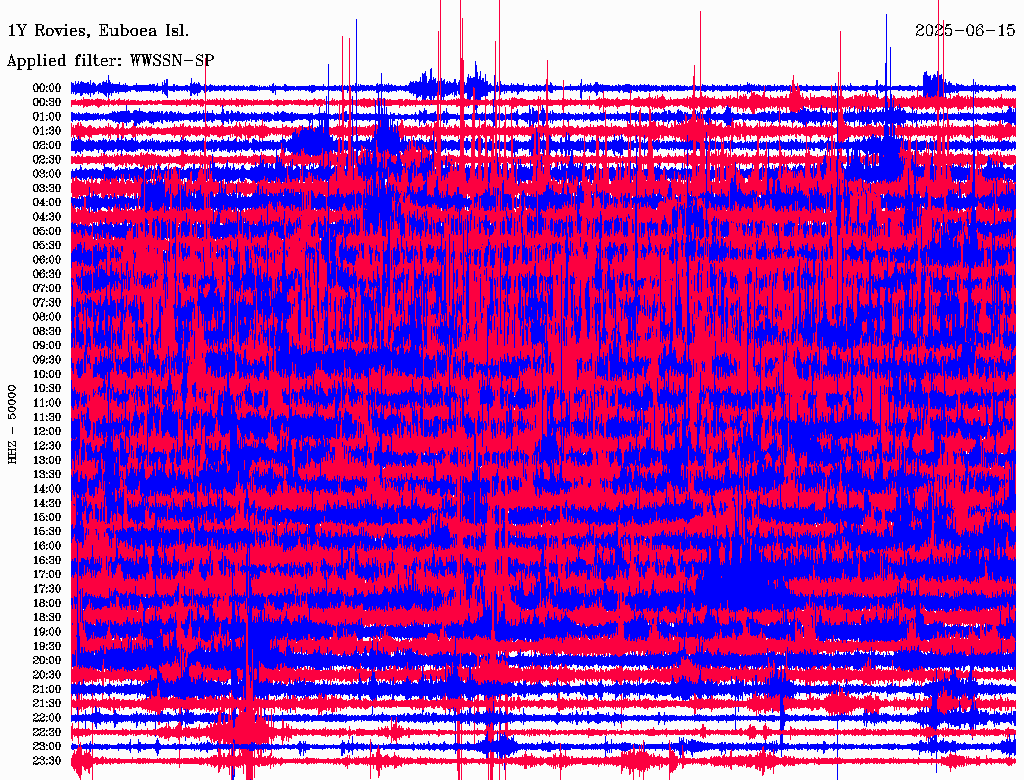Click the station title '1Y Rovies, Euboea Isl.'
The width and height of the screenshot is (1024, 780).
point(98,31)
